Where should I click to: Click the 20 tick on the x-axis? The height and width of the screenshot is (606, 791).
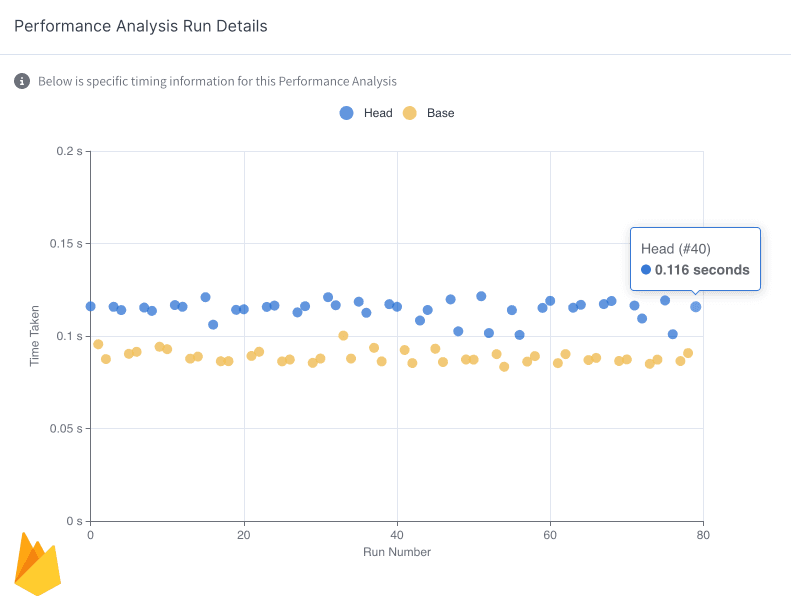click(244, 535)
